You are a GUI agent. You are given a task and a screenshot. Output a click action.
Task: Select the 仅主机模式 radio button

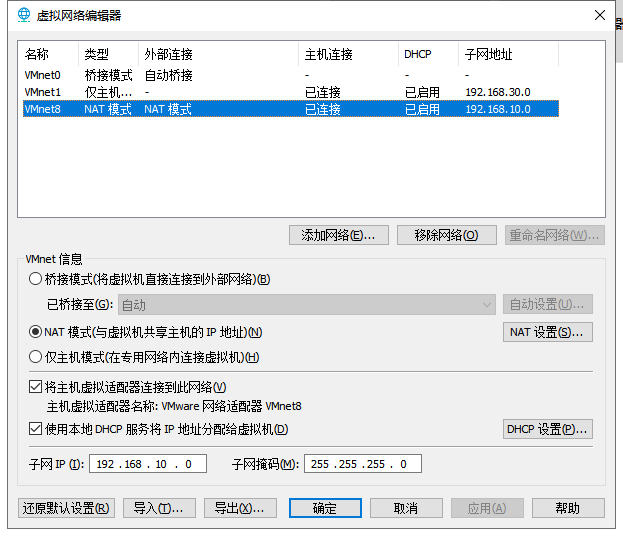[x=35, y=357]
